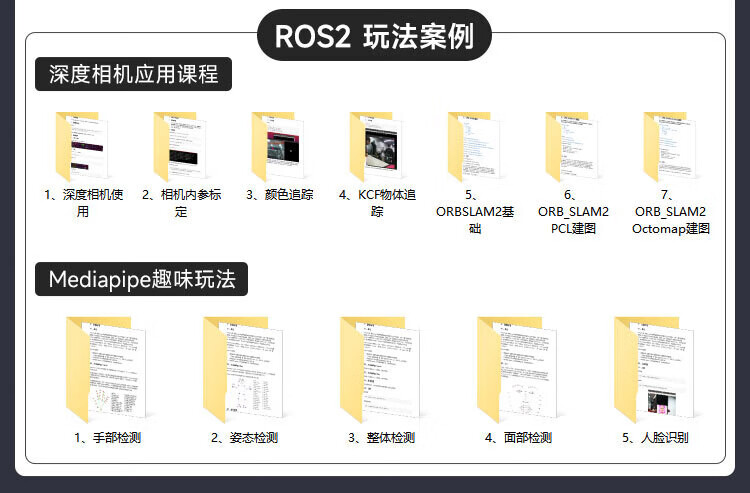This screenshot has height=493, width=750.
Task: Click the 深度相机应用课程 section header
Action: [133, 75]
